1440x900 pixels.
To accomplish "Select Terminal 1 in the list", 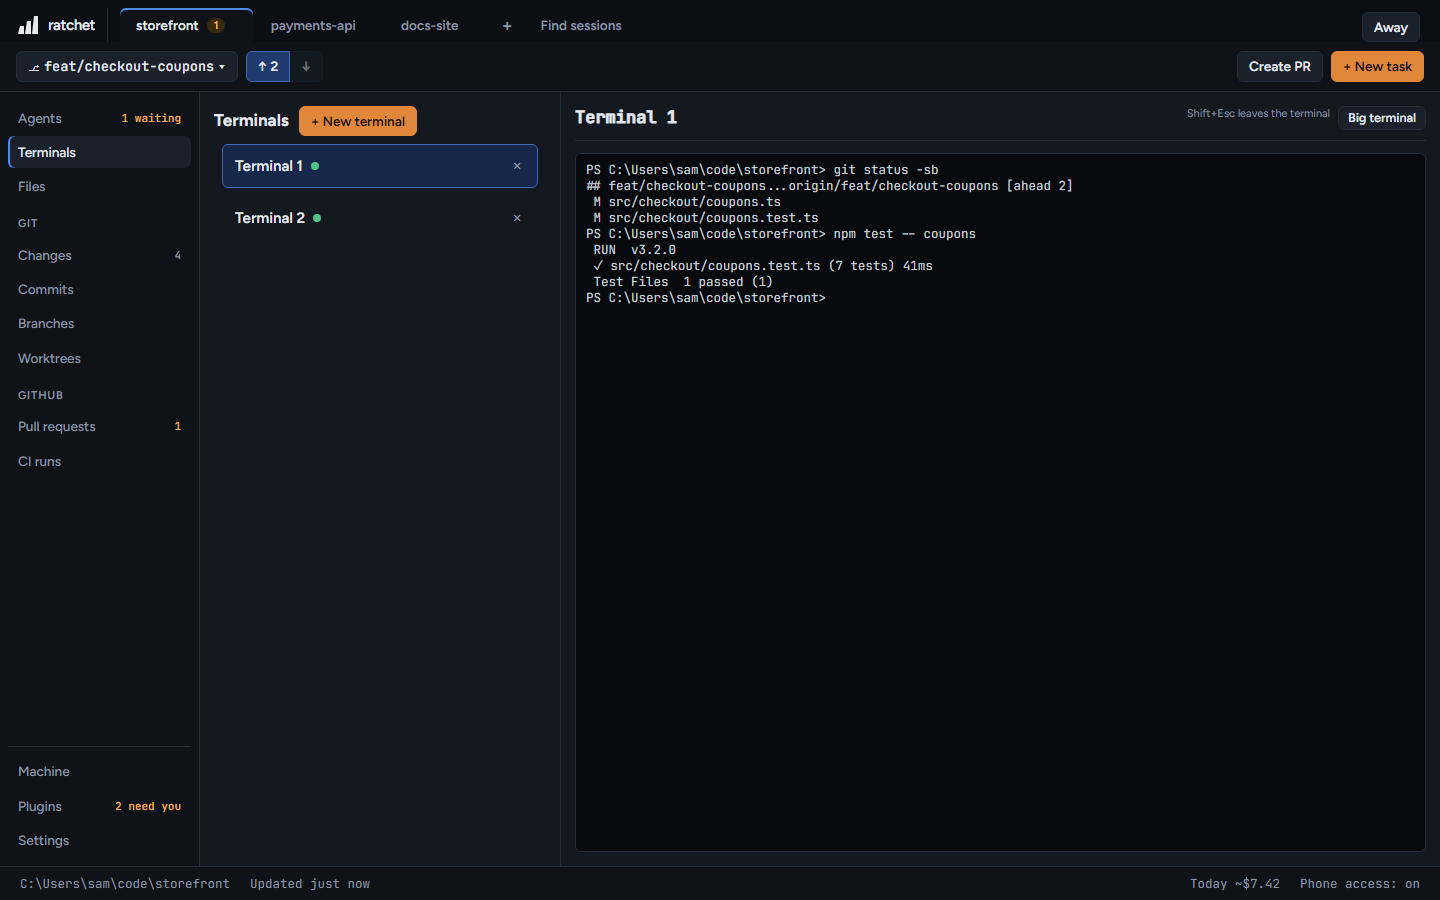I will [x=380, y=166].
